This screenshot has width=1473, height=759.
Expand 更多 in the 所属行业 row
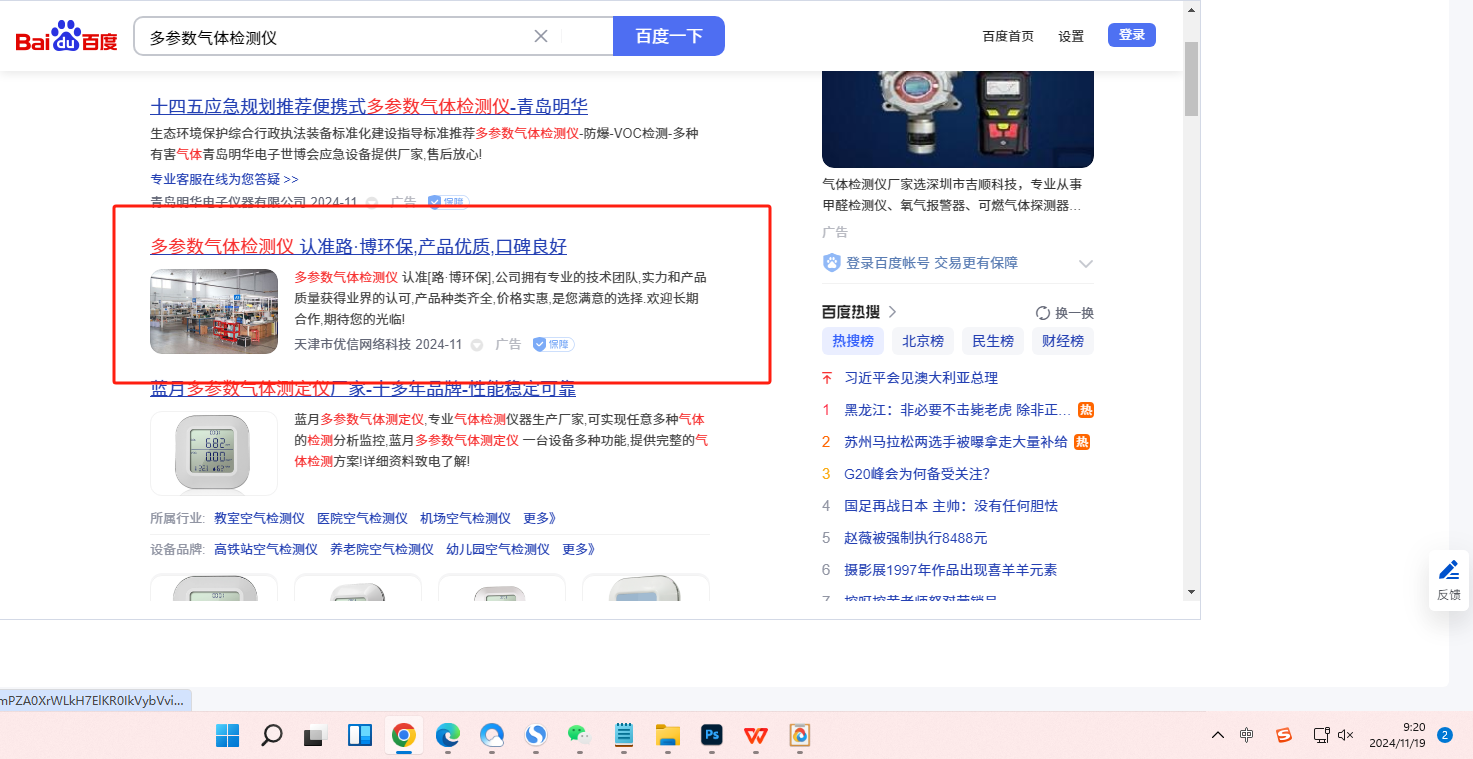[540, 518]
